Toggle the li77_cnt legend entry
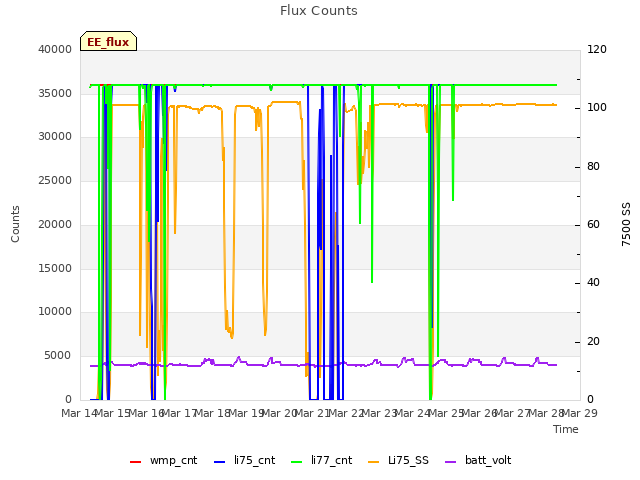The width and height of the screenshot is (640, 480). pos(322,460)
